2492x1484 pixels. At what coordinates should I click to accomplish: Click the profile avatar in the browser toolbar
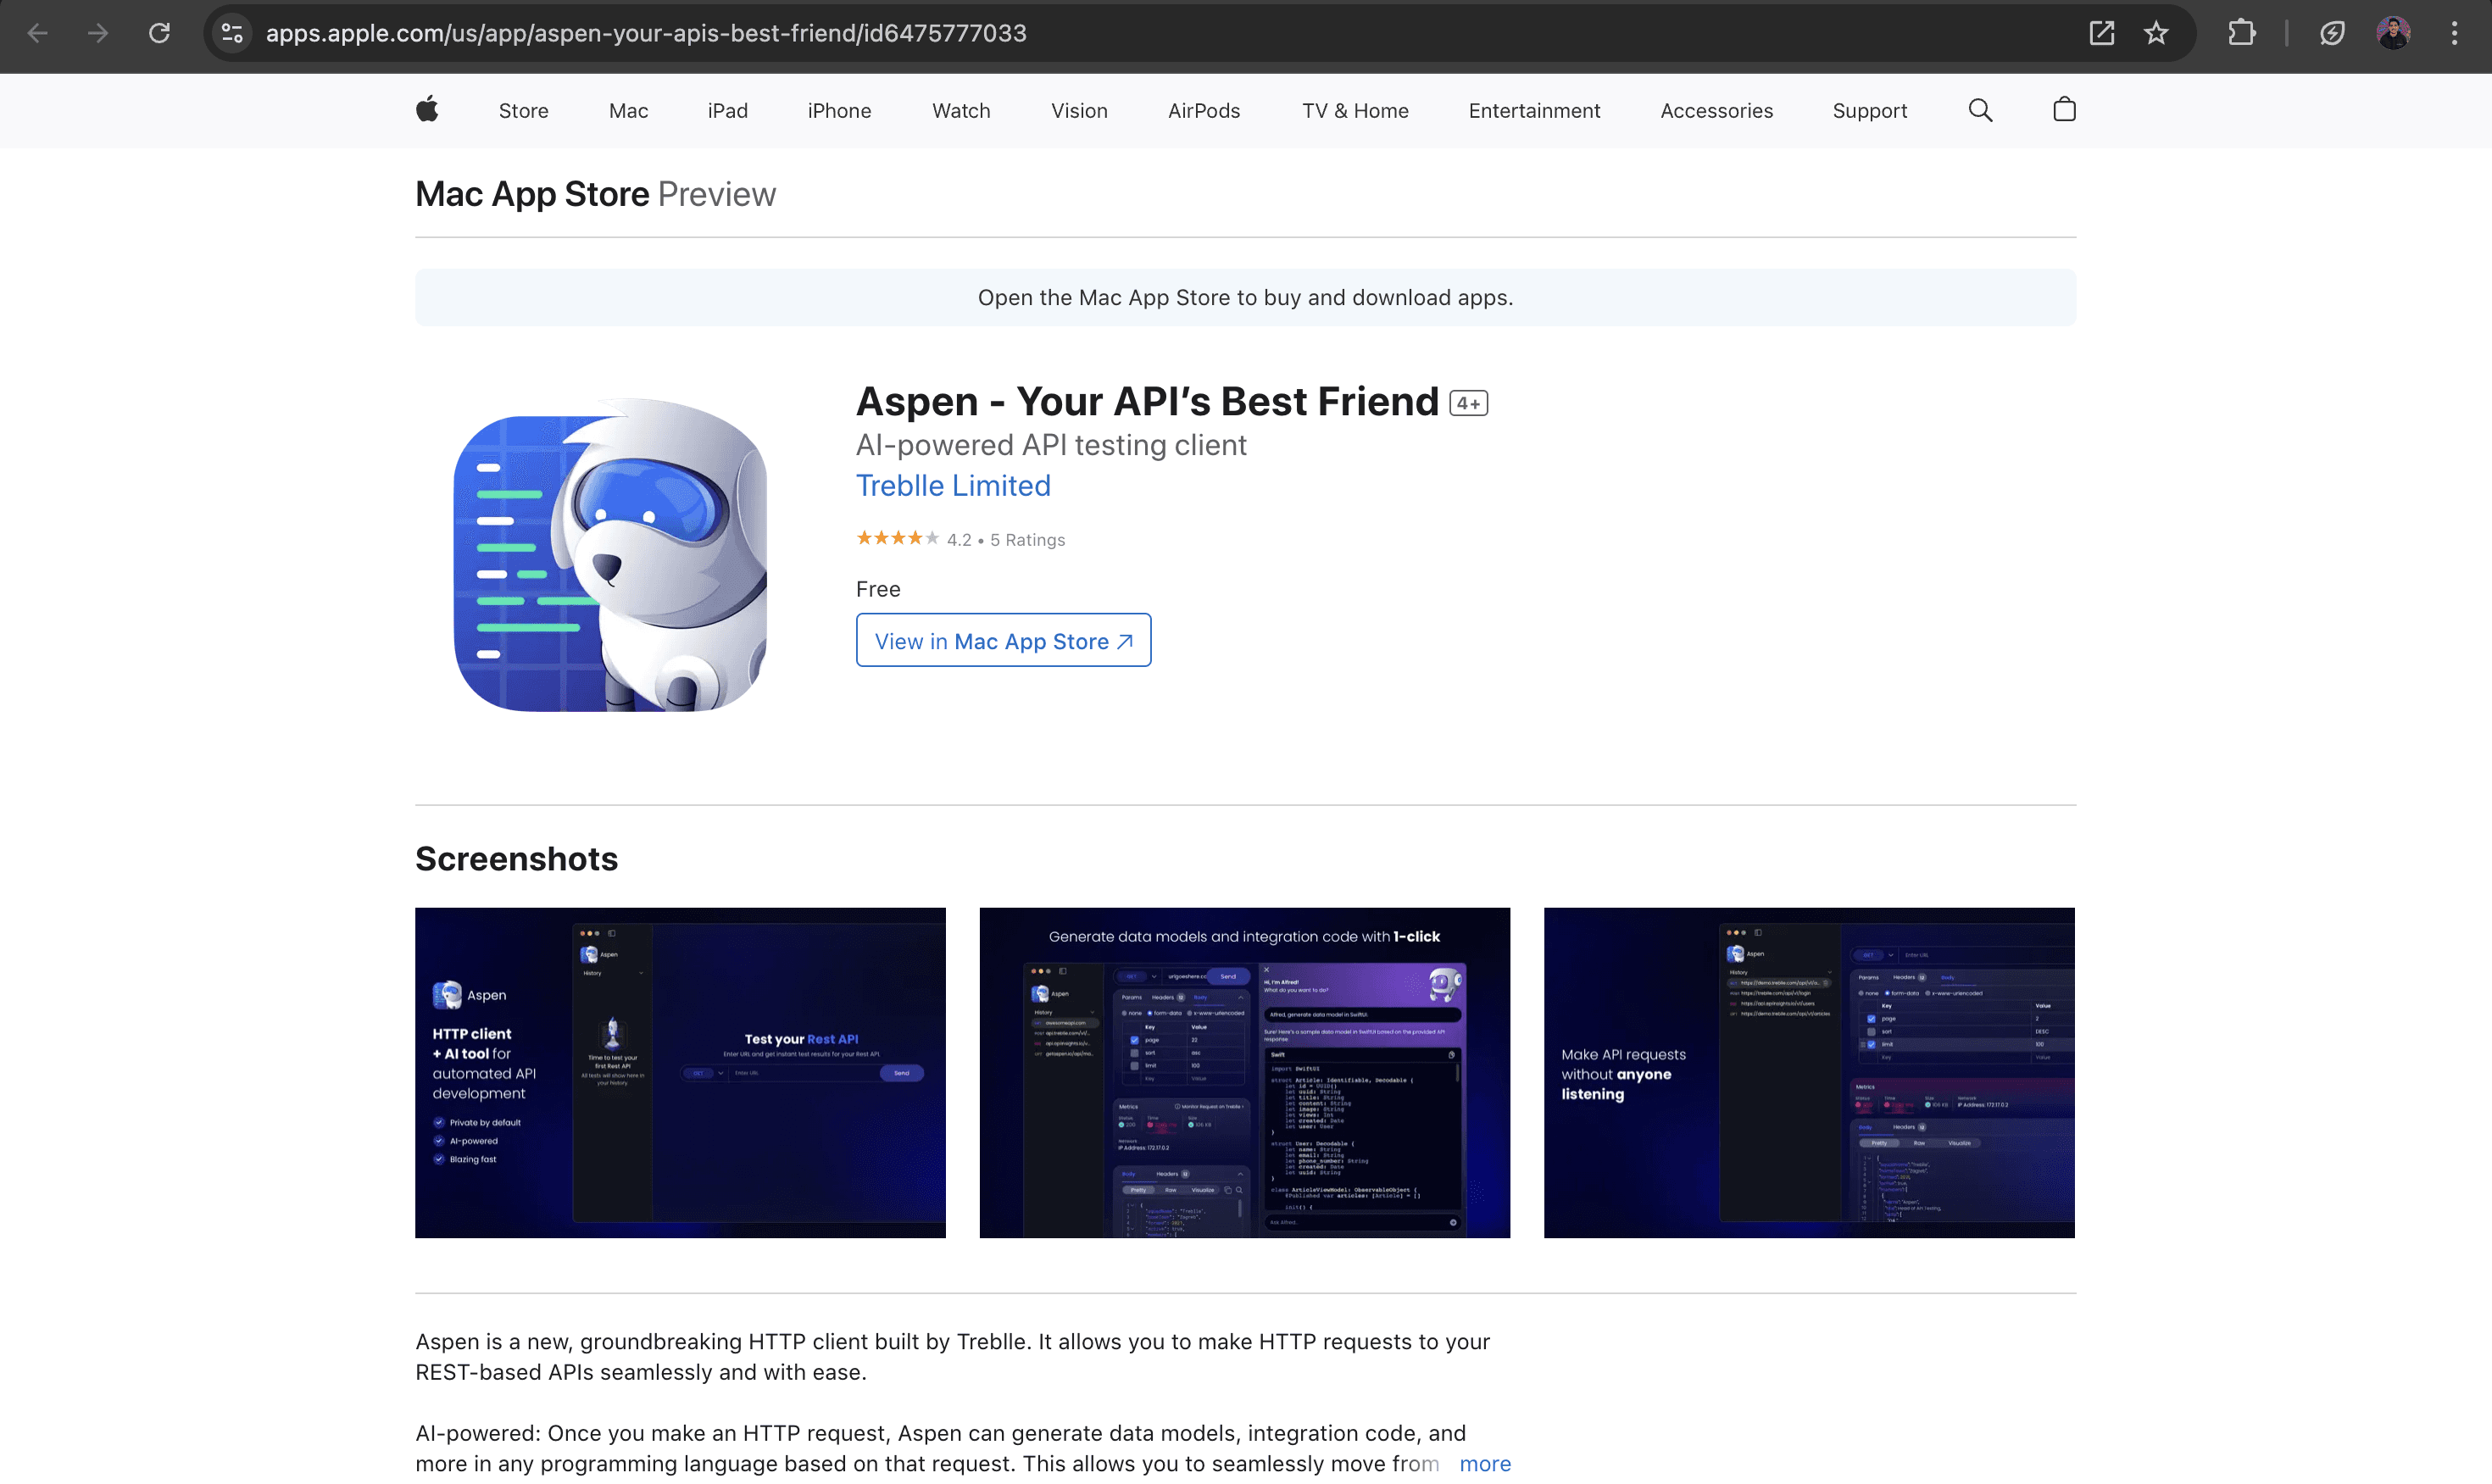(2394, 33)
